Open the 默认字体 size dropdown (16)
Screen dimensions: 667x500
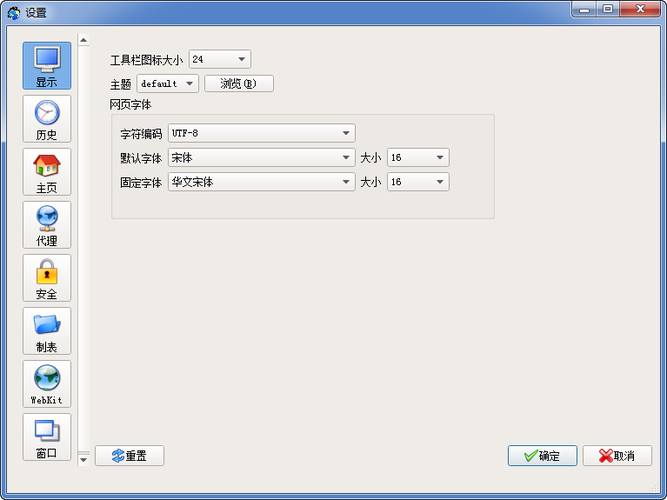(x=418, y=157)
